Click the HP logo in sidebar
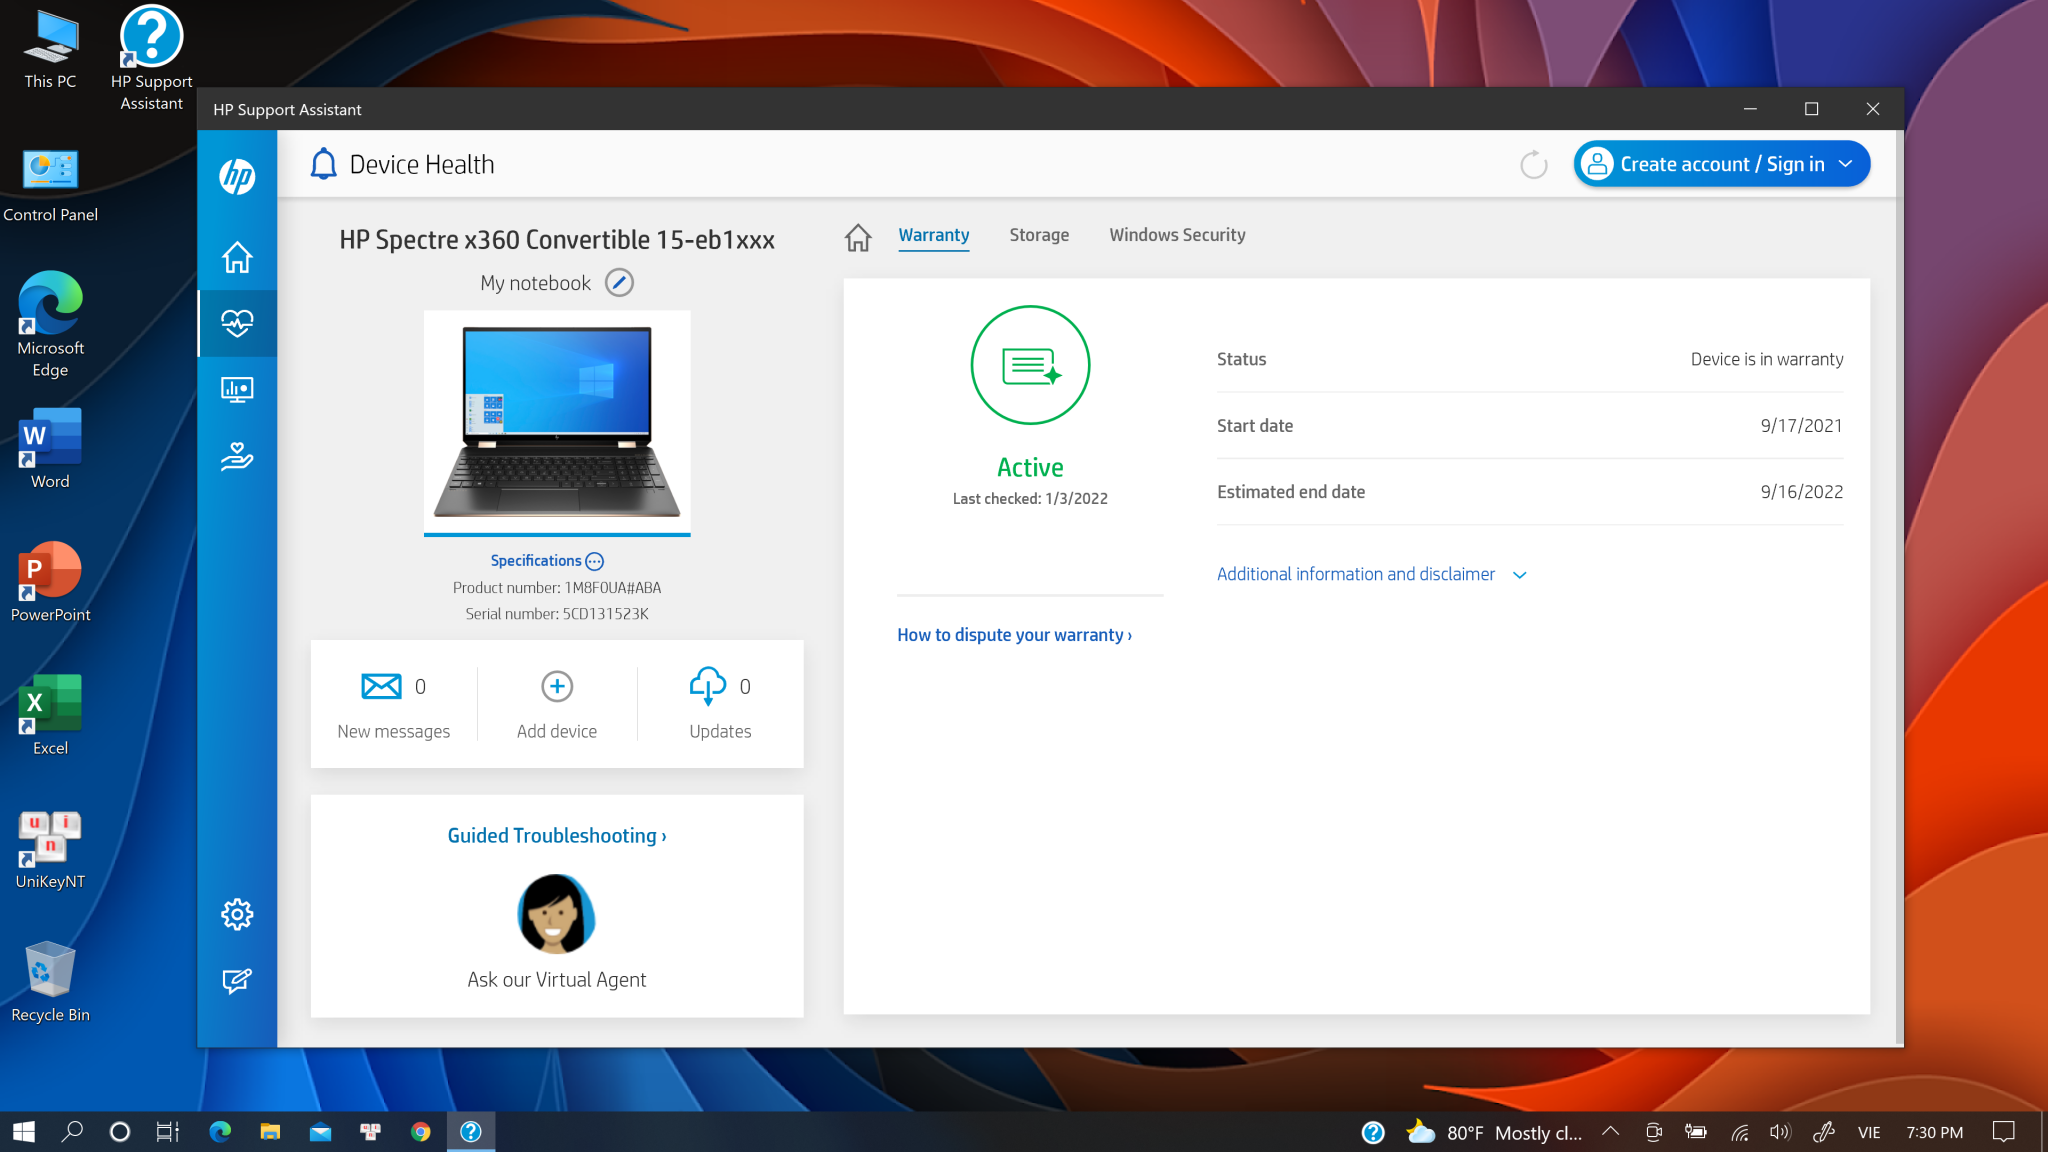The image size is (2048, 1152). [x=237, y=177]
